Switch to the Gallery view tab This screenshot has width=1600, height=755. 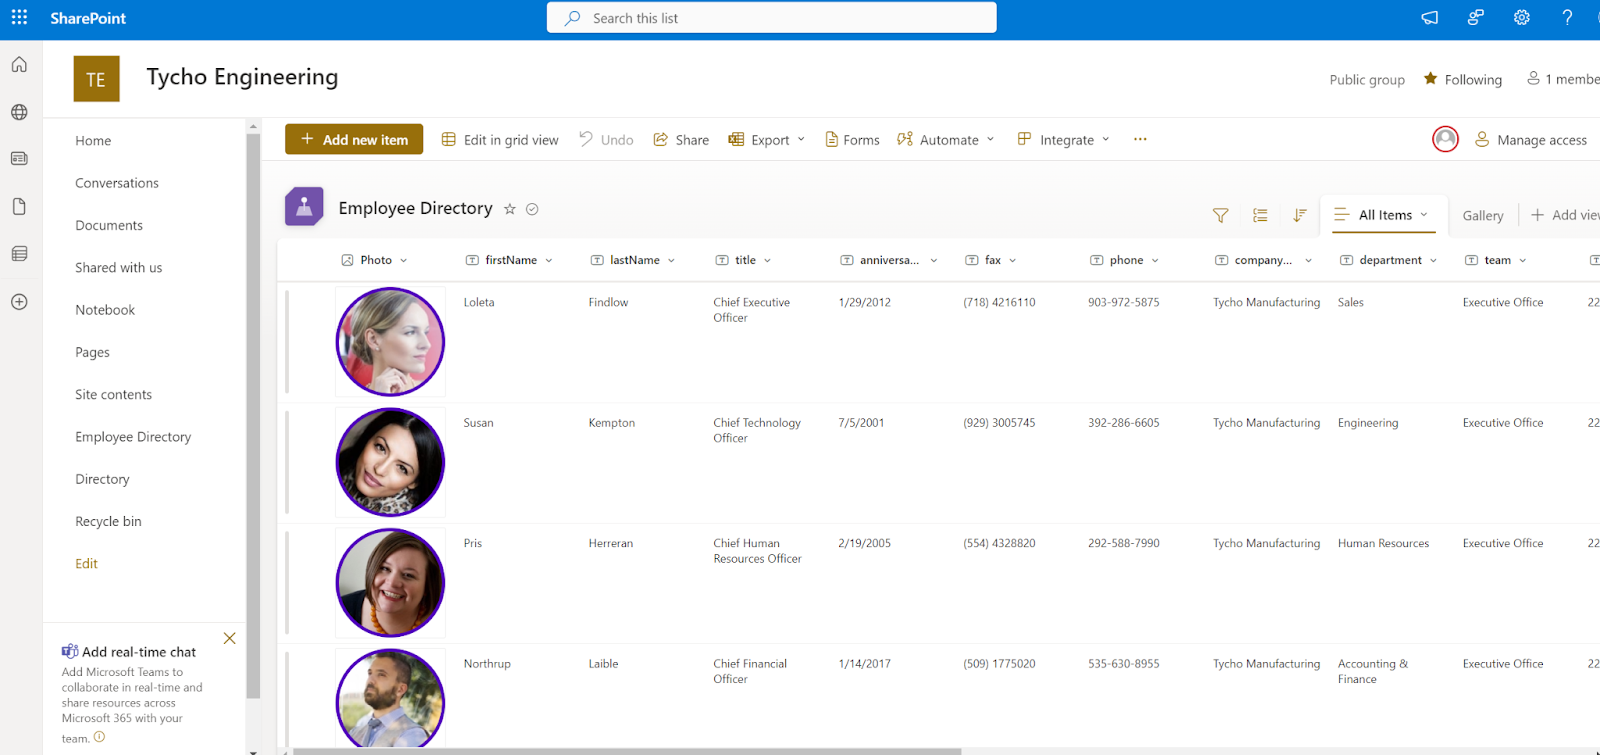click(1483, 215)
